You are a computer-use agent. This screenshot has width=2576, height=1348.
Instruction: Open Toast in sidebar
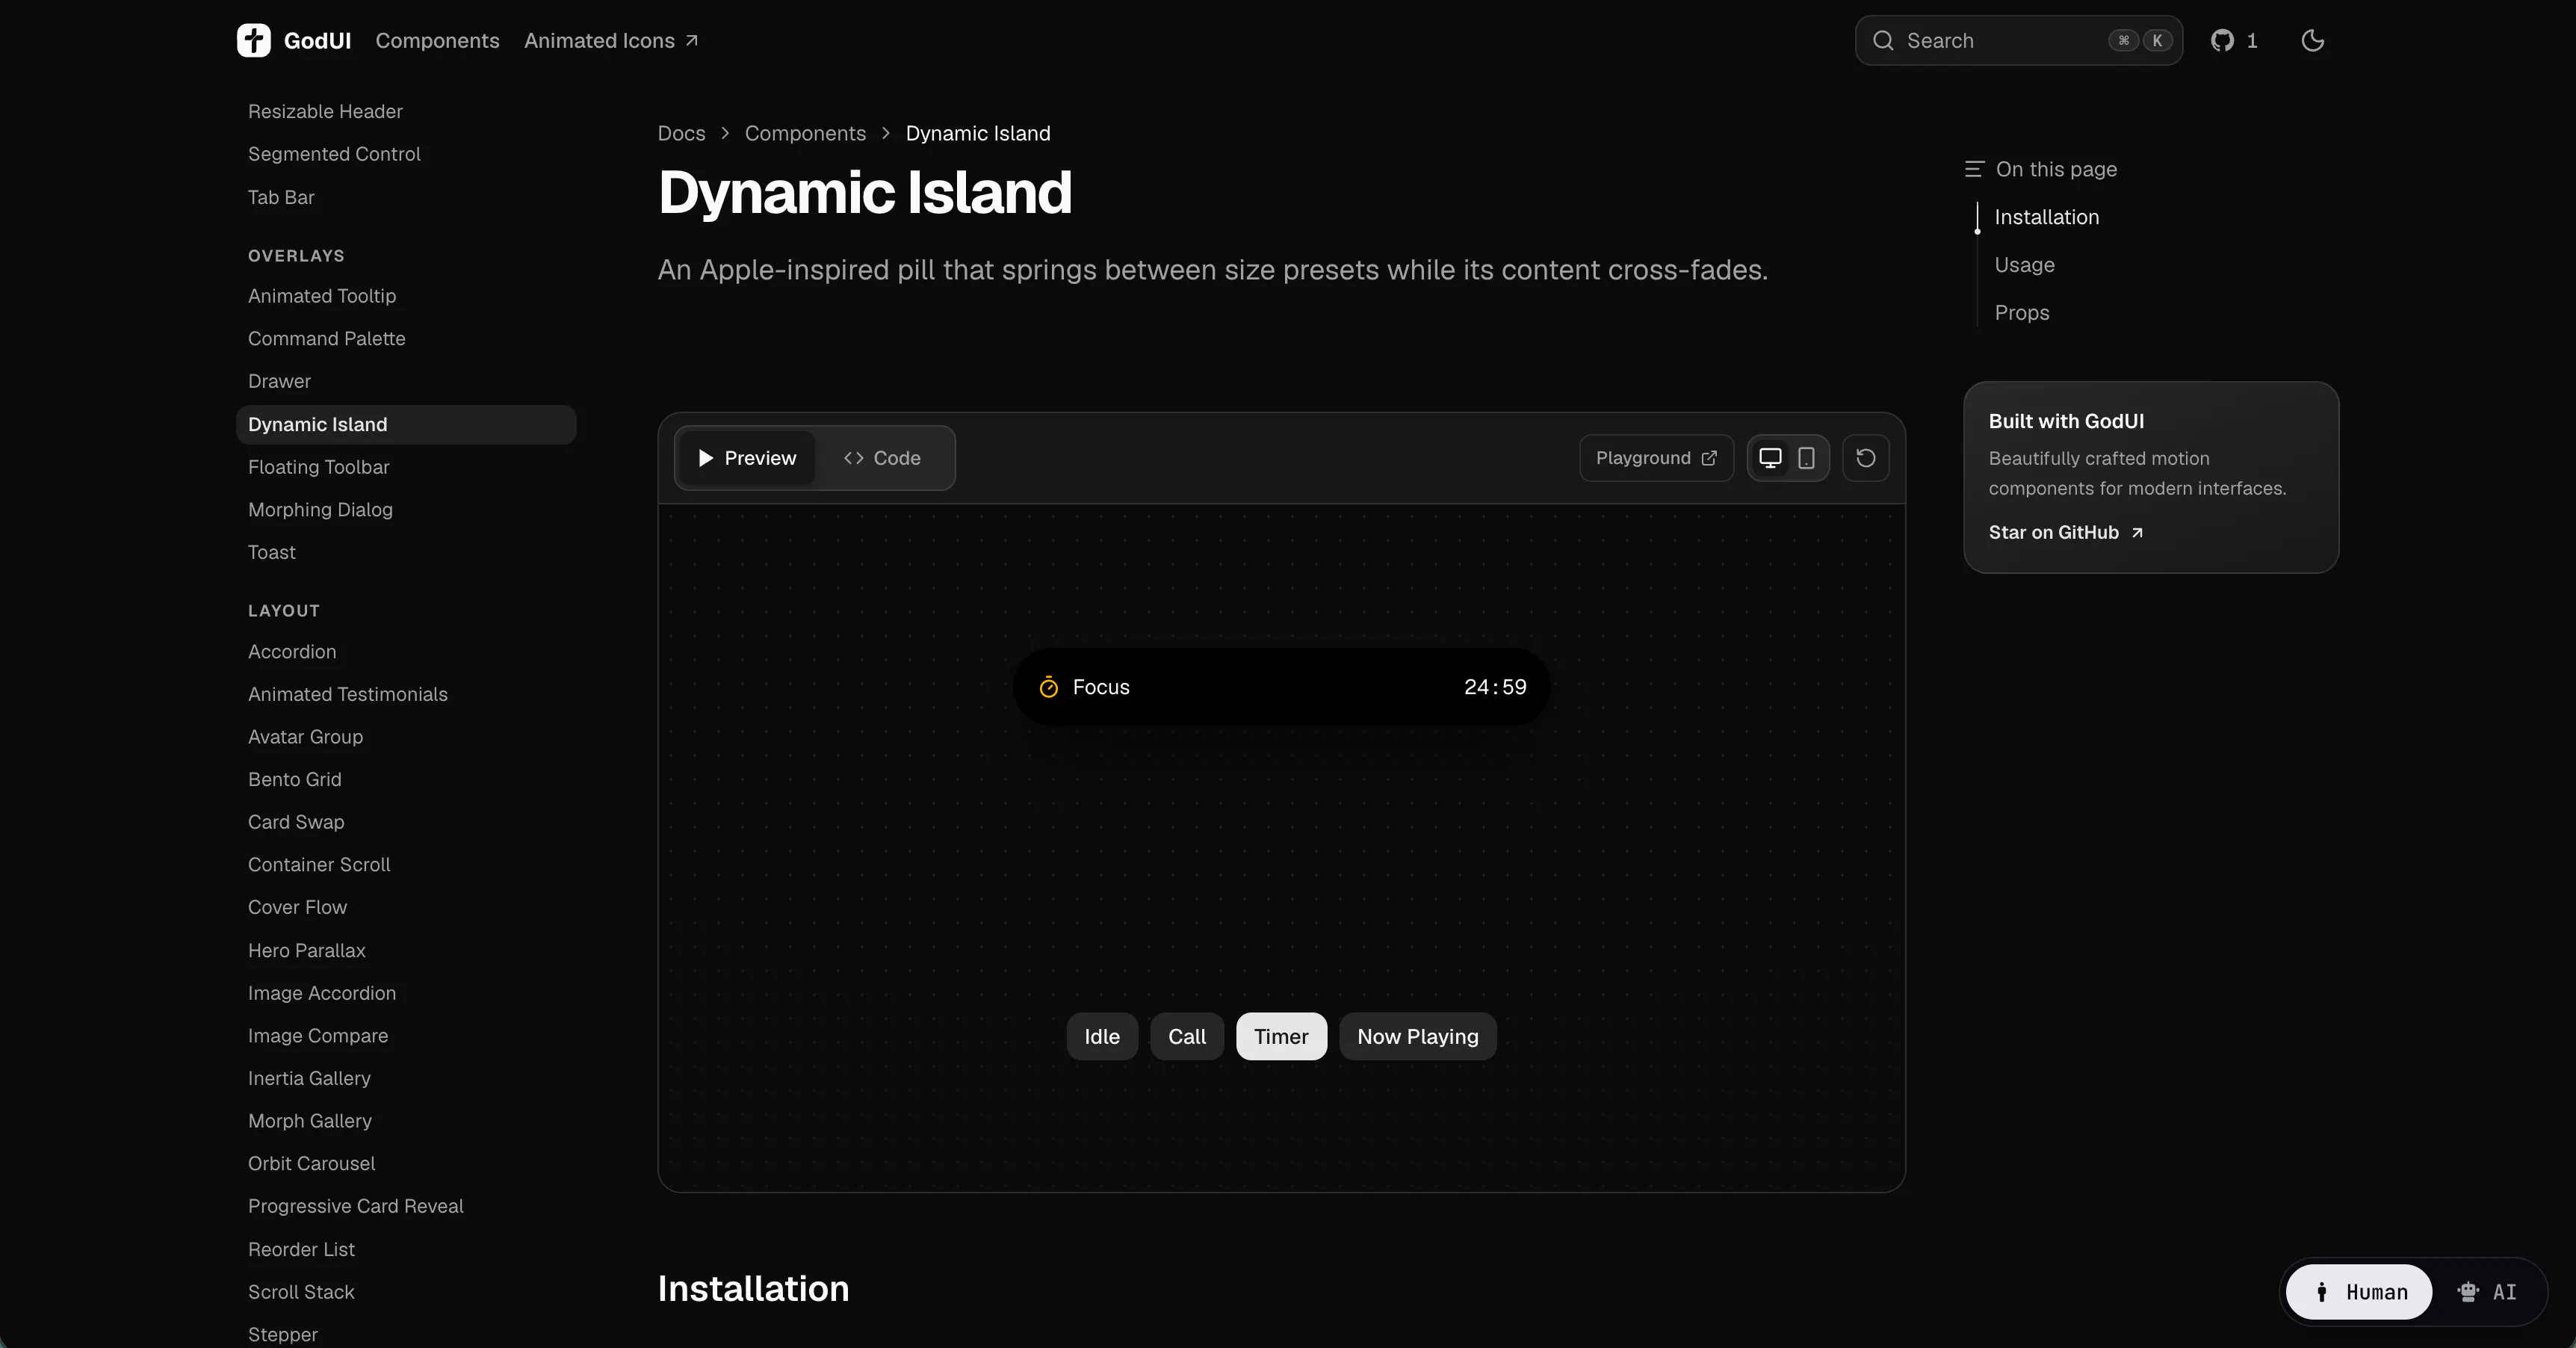click(271, 552)
